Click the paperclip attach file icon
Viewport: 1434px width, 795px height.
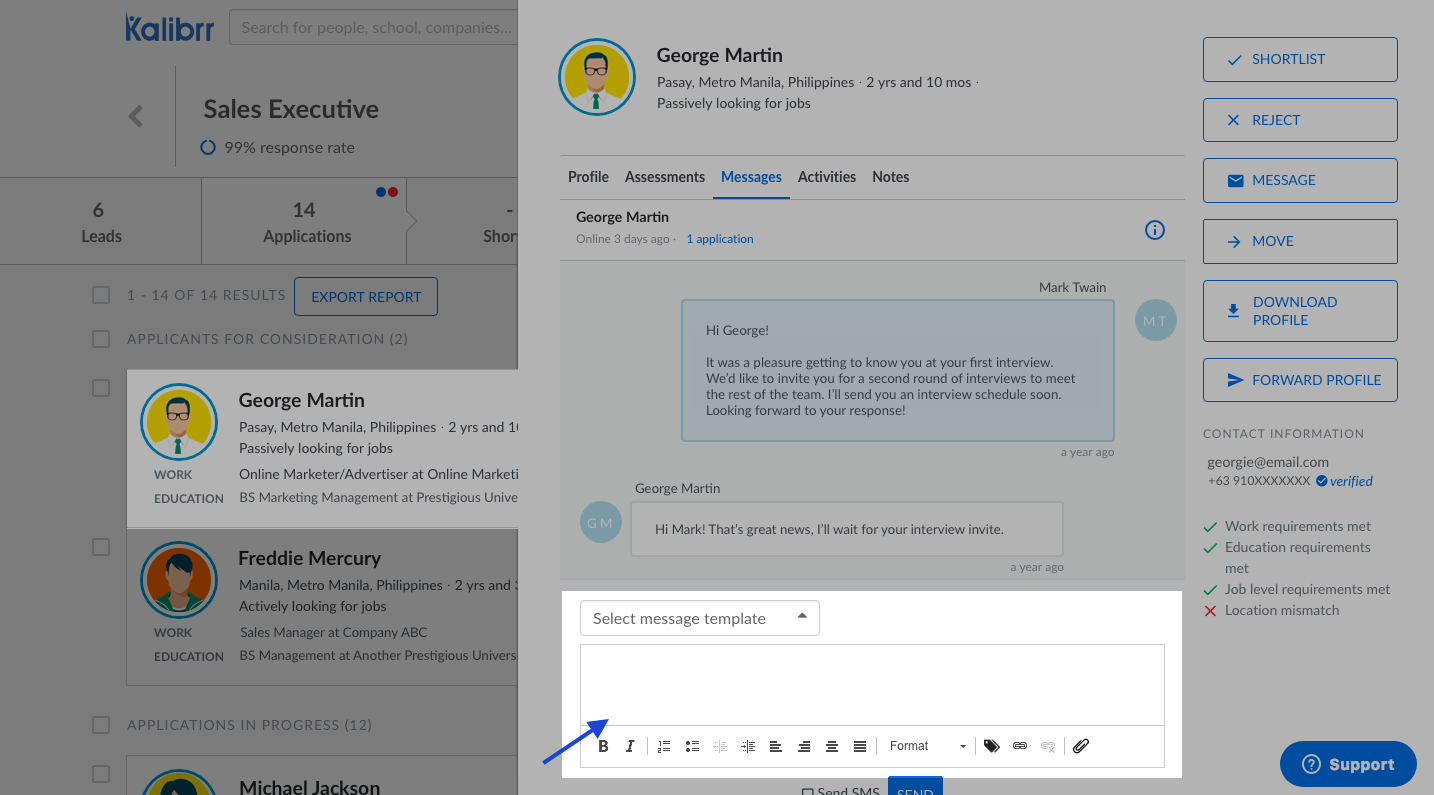(x=1081, y=746)
